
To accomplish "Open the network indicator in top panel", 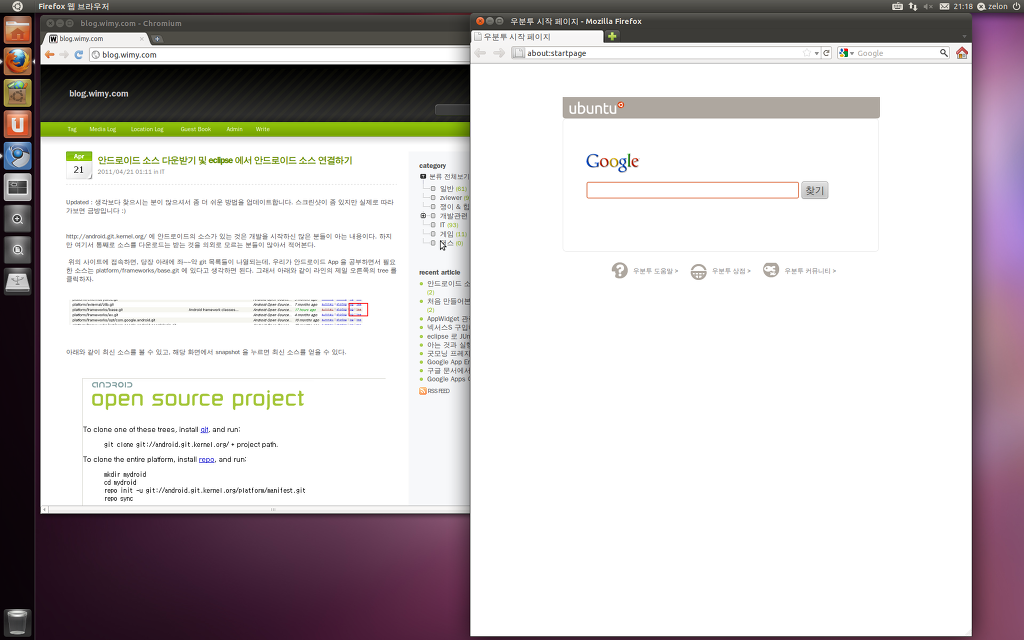I will 913,7.
